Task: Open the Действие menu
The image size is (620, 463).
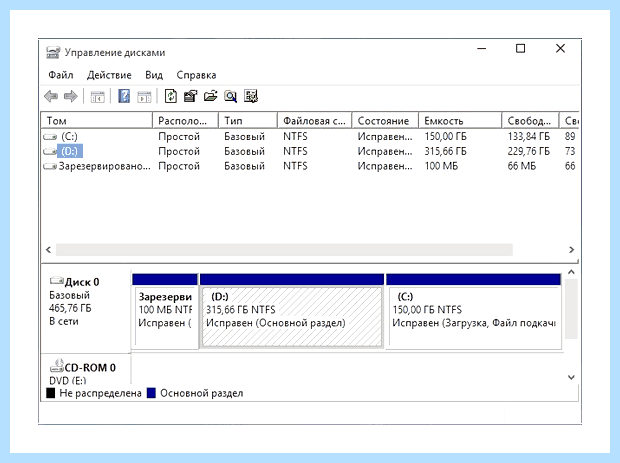Action: click(109, 75)
